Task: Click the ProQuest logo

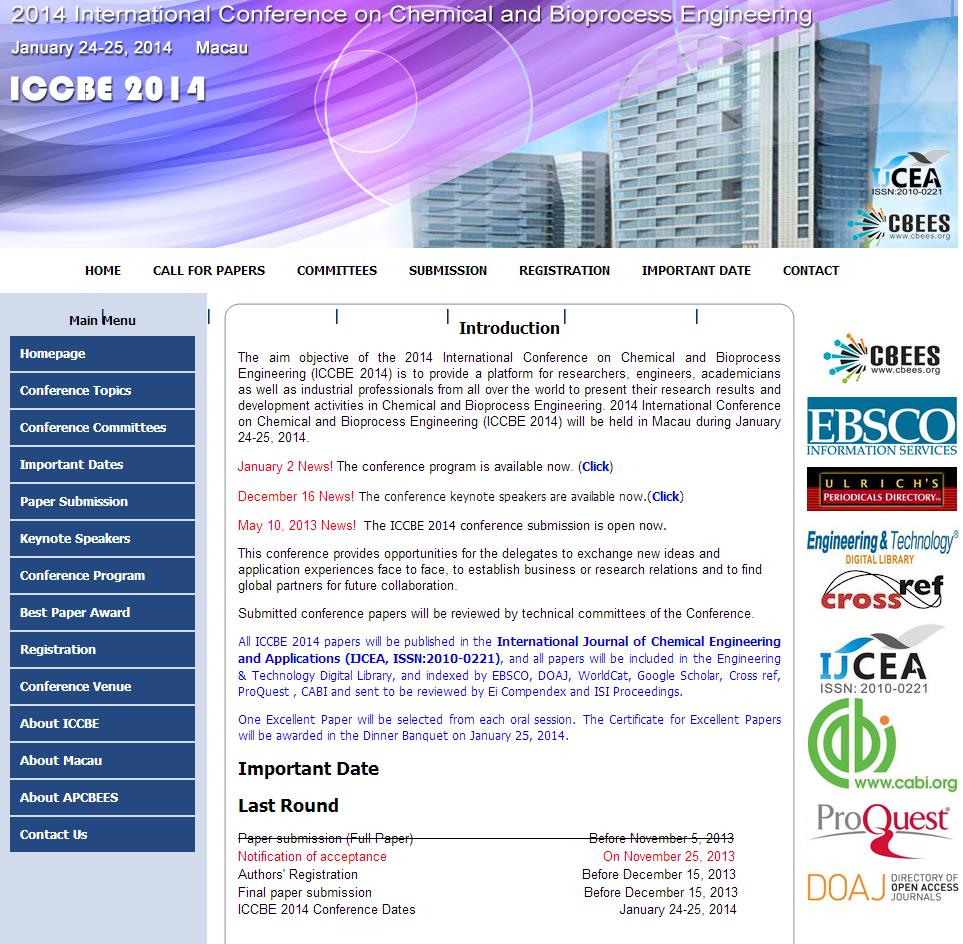Action: coord(881,830)
